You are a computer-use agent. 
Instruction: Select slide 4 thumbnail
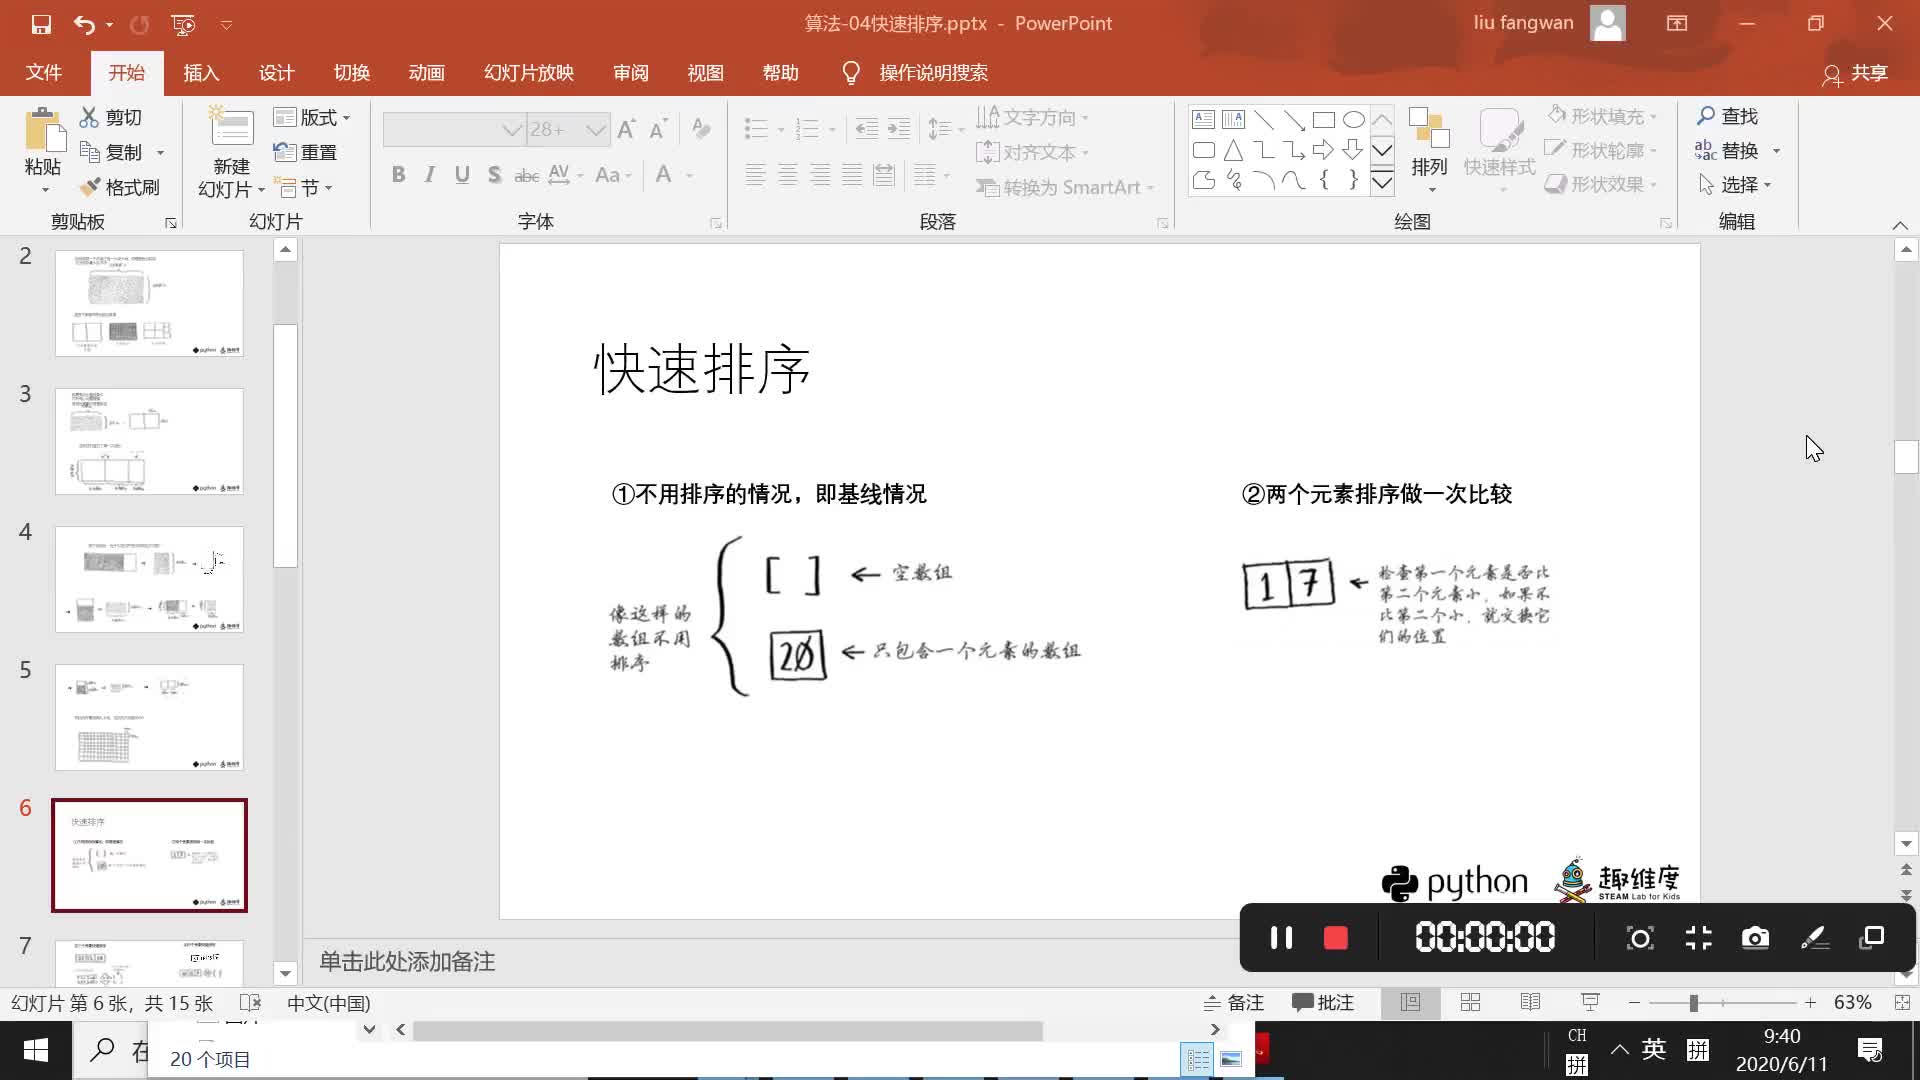click(x=149, y=579)
